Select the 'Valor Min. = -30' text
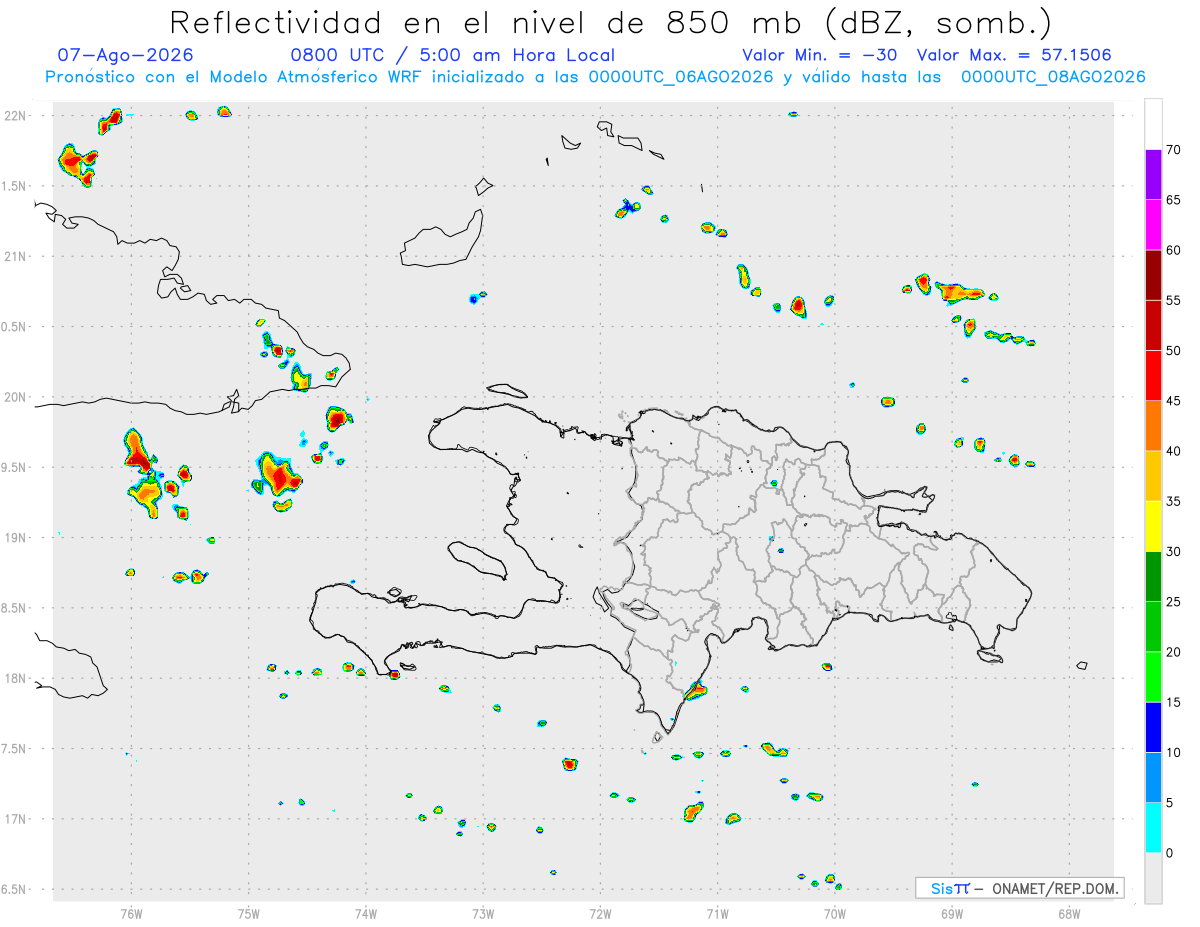The image size is (1200, 927). point(821,55)
